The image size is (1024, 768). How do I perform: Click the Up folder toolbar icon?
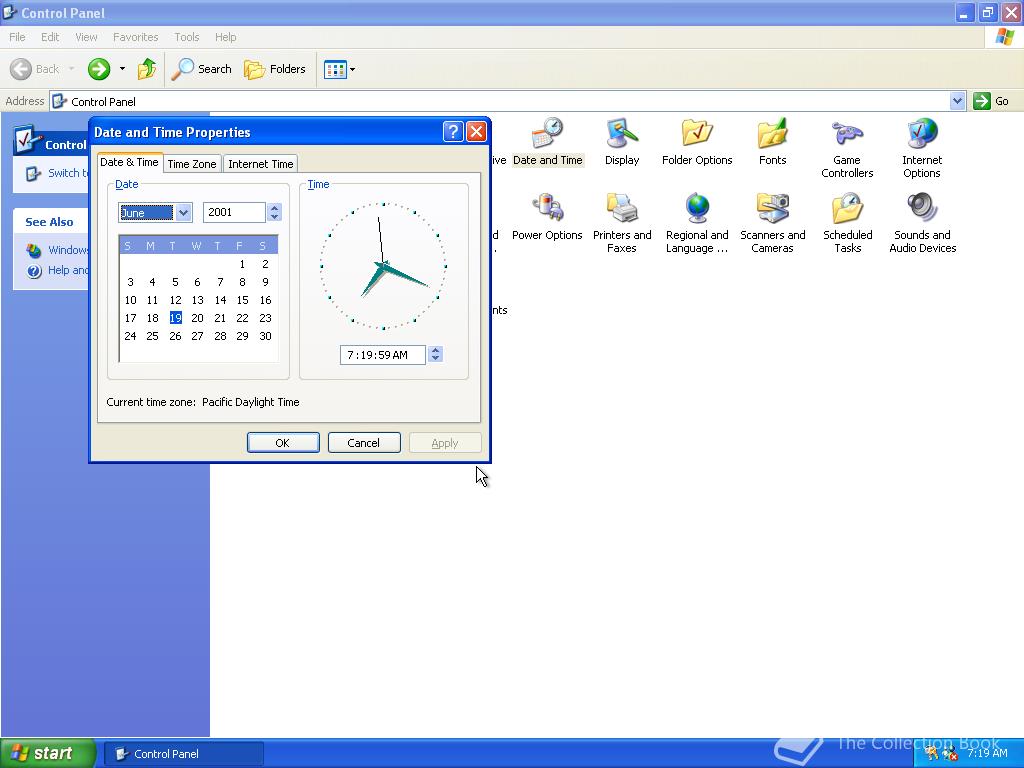(x=147, y=69)
